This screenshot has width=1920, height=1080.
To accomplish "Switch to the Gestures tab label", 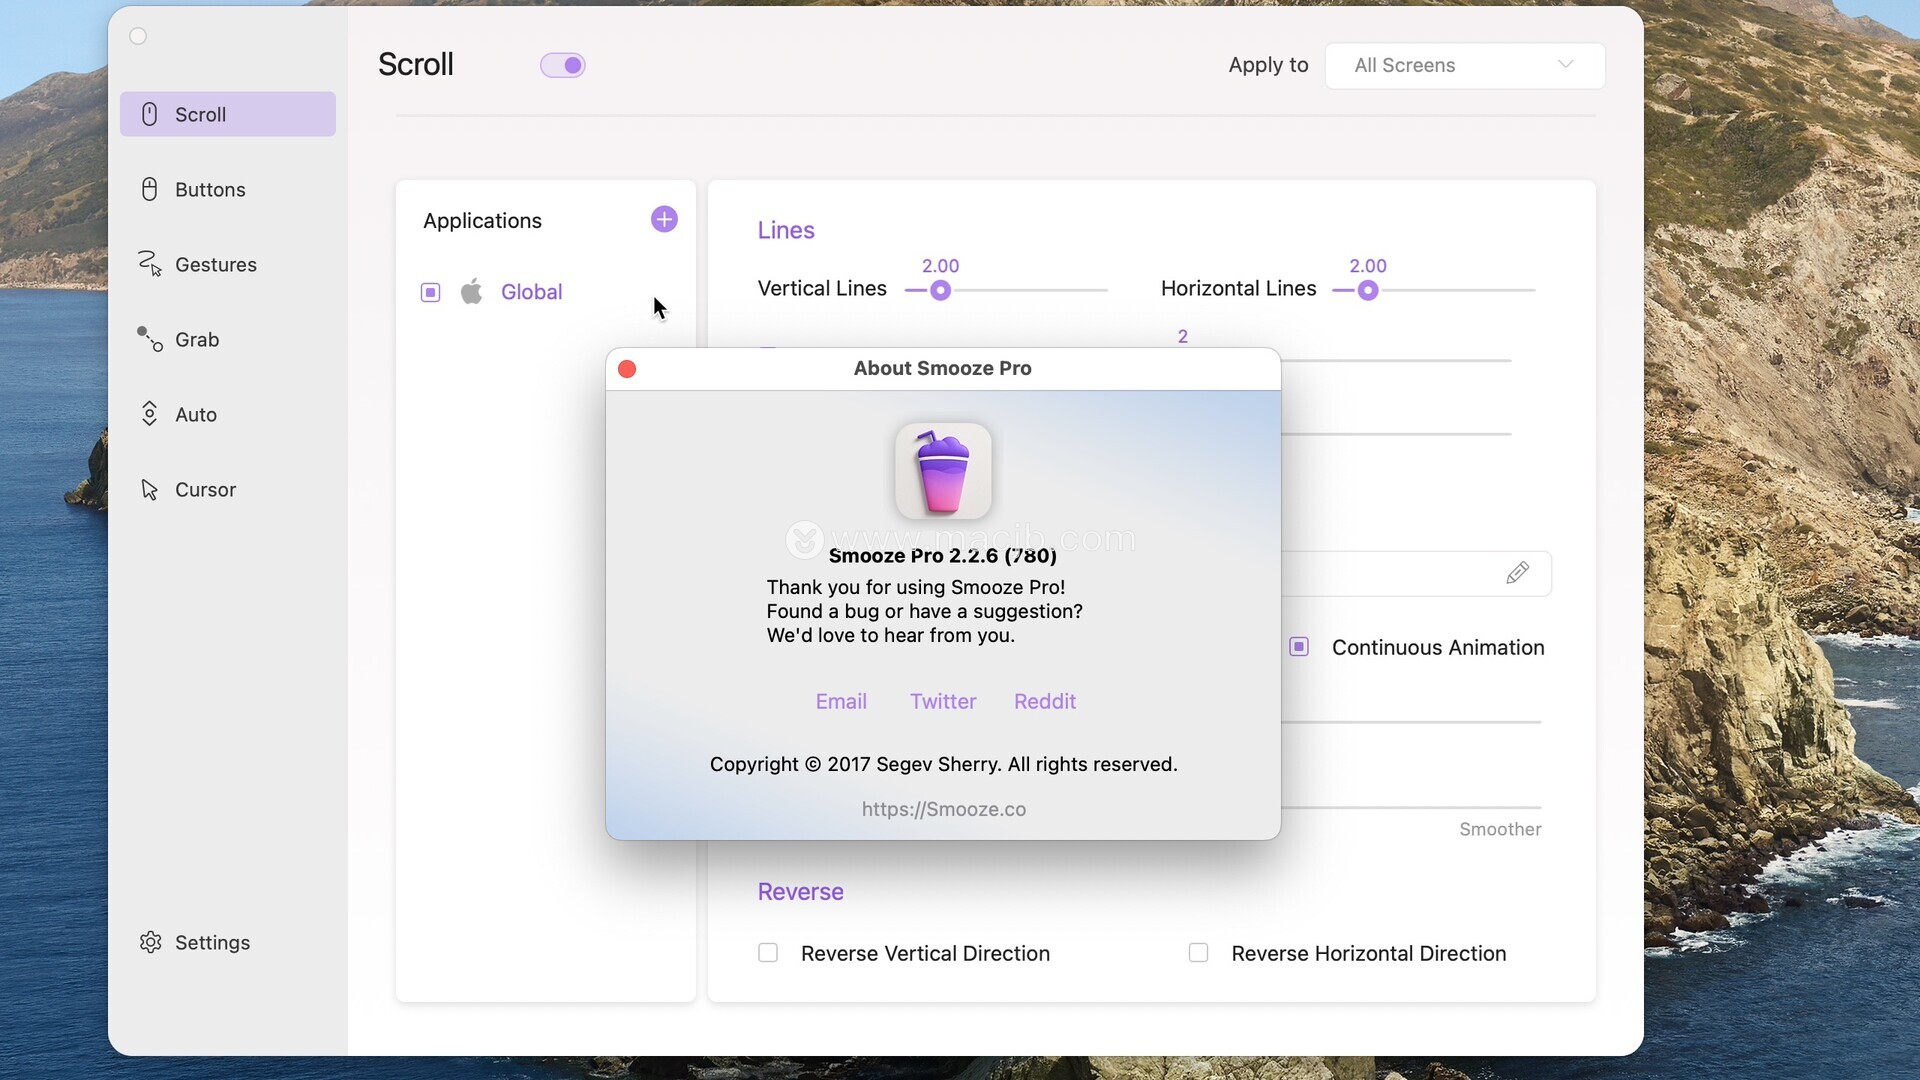I will coord(216,264).
